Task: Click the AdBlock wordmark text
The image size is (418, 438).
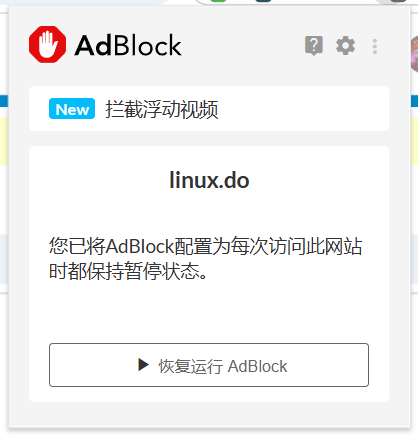Action: tap(128, 45)
